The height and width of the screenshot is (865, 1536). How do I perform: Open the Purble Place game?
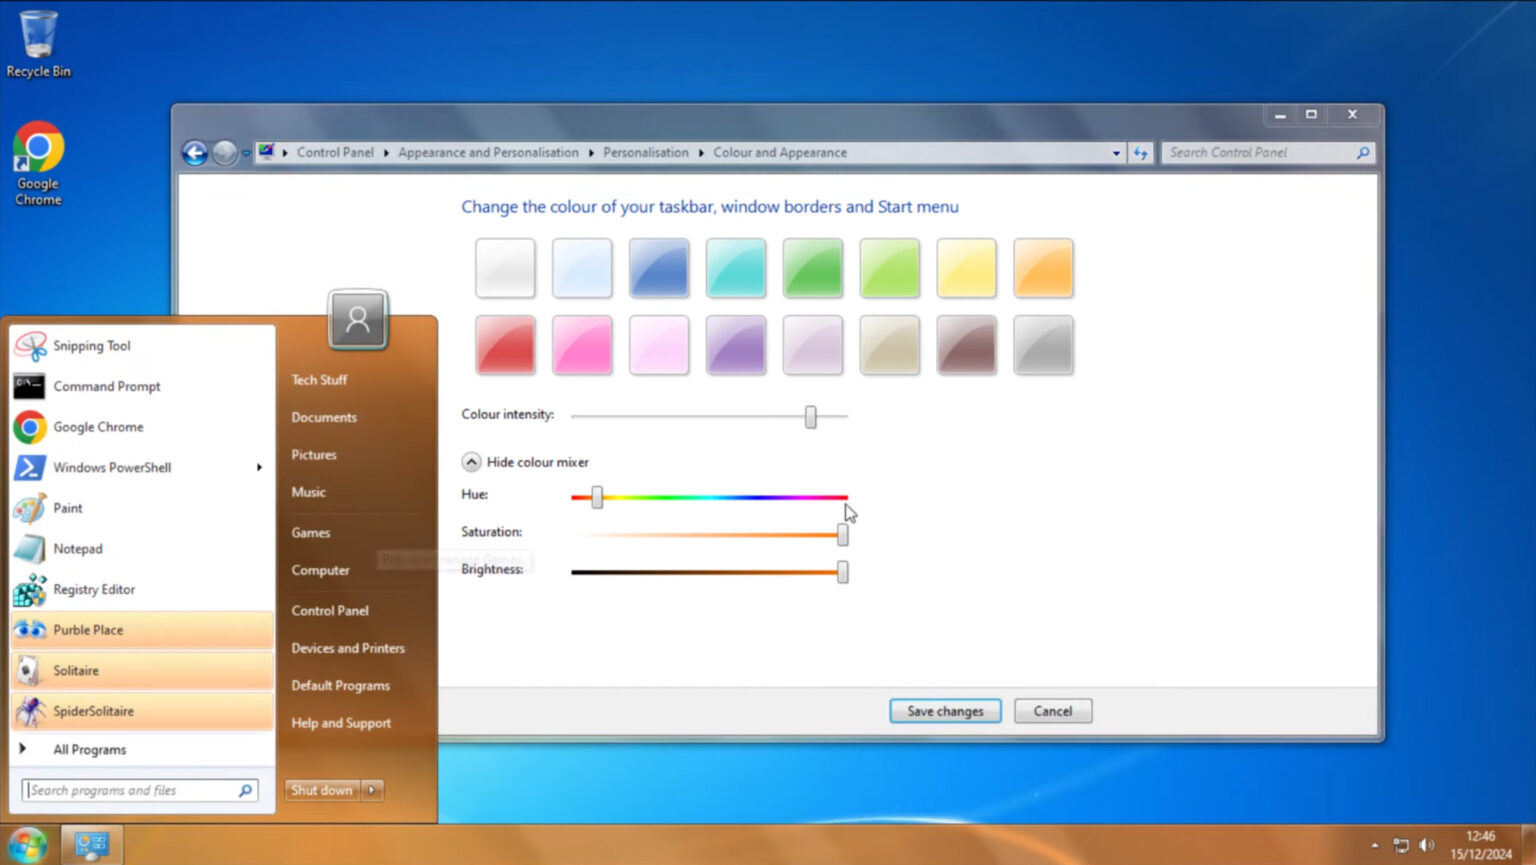[x=88, y=629]
